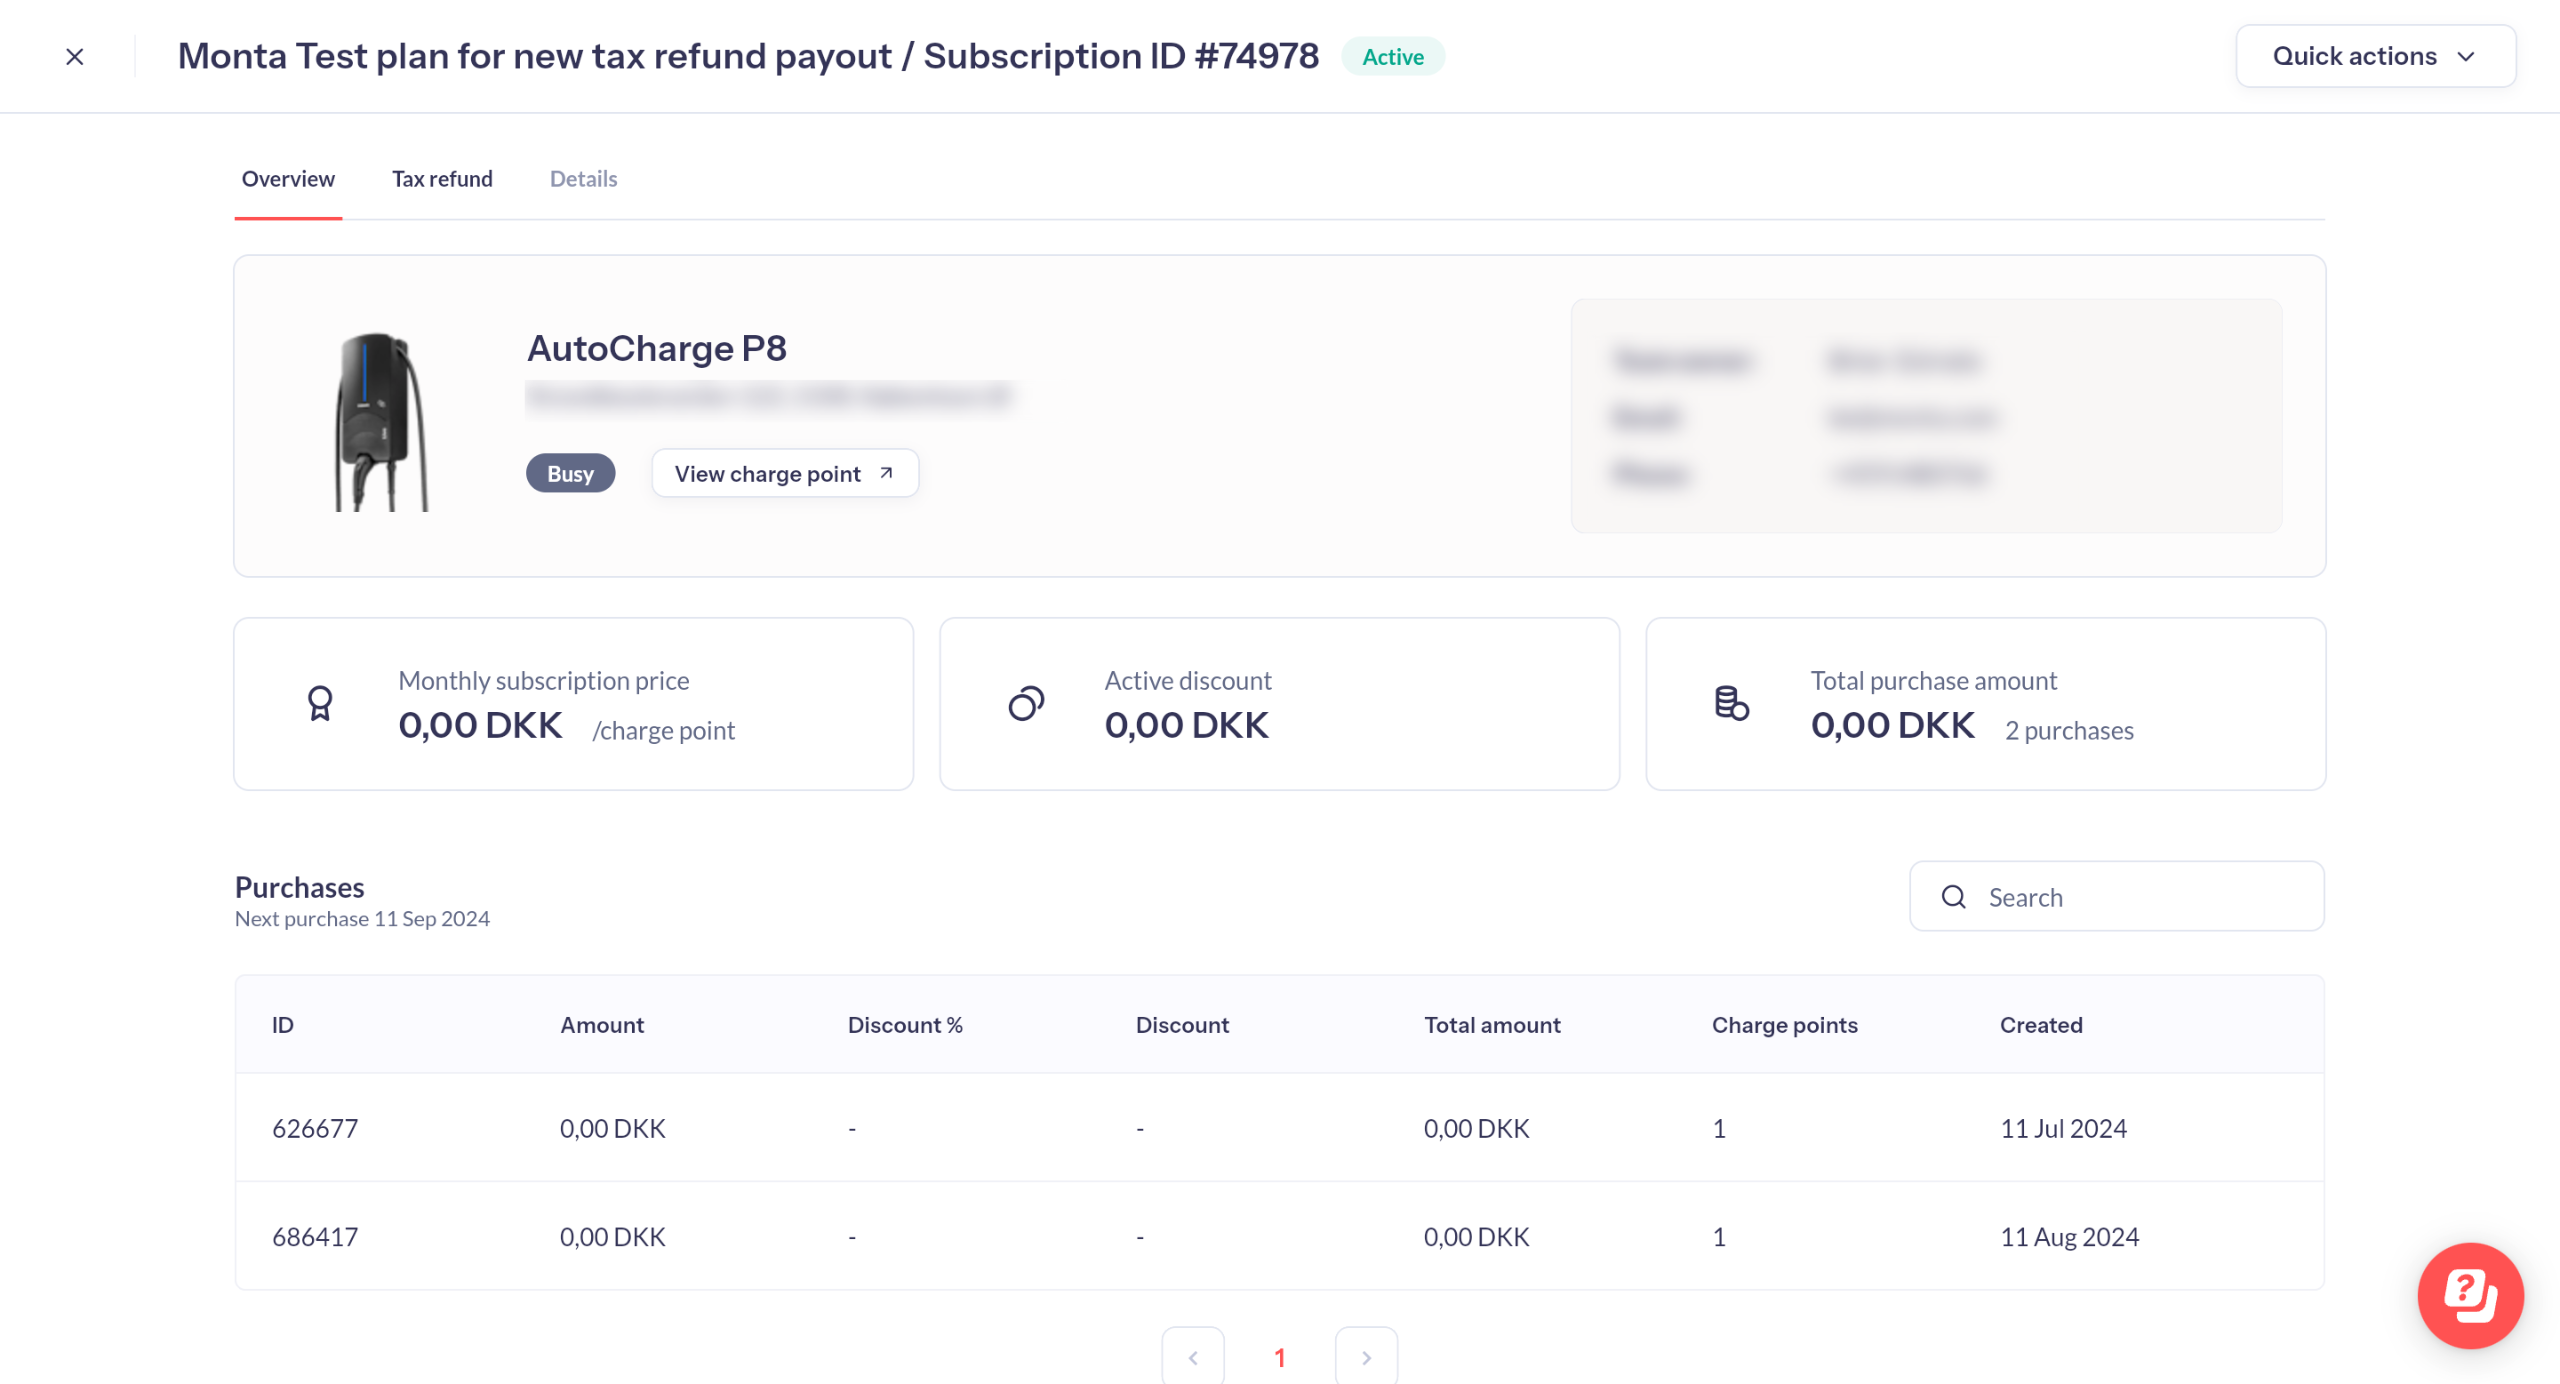Click the stacked coins icon for Total purchase
The width and height of the screenshot is (2560, 1384).
[1732, 704]
